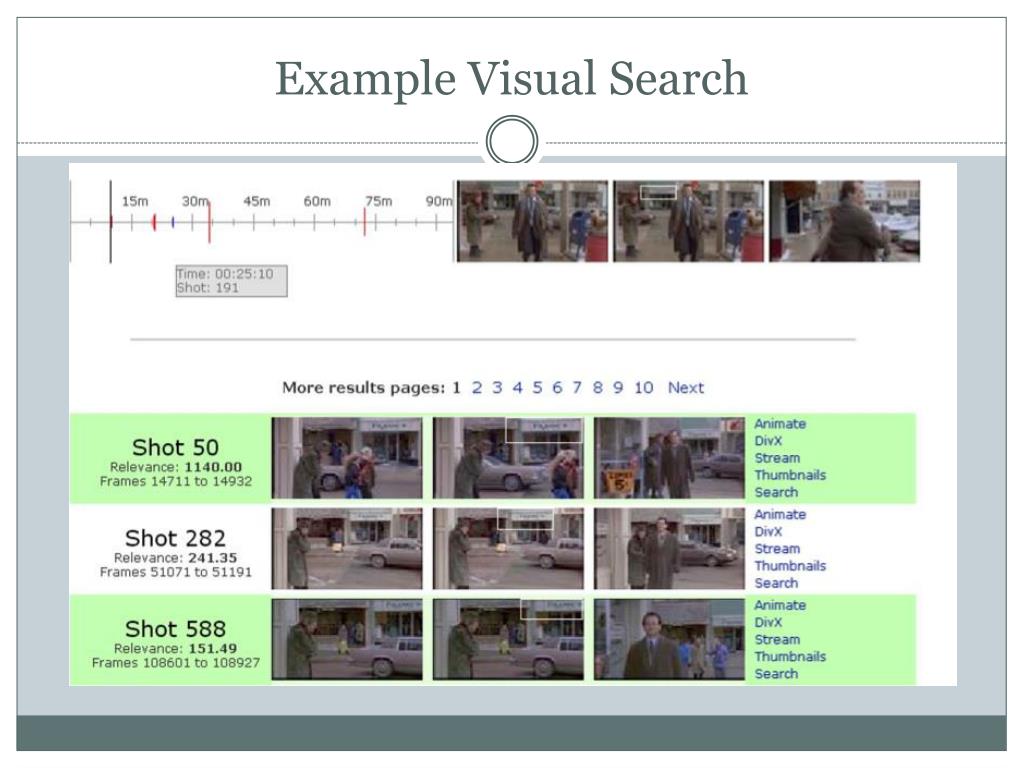Image resolution: width=1024 pixels, height=768 pixels.
Task: Click black playhead line on timeline
Action: [x=110, y=222]
